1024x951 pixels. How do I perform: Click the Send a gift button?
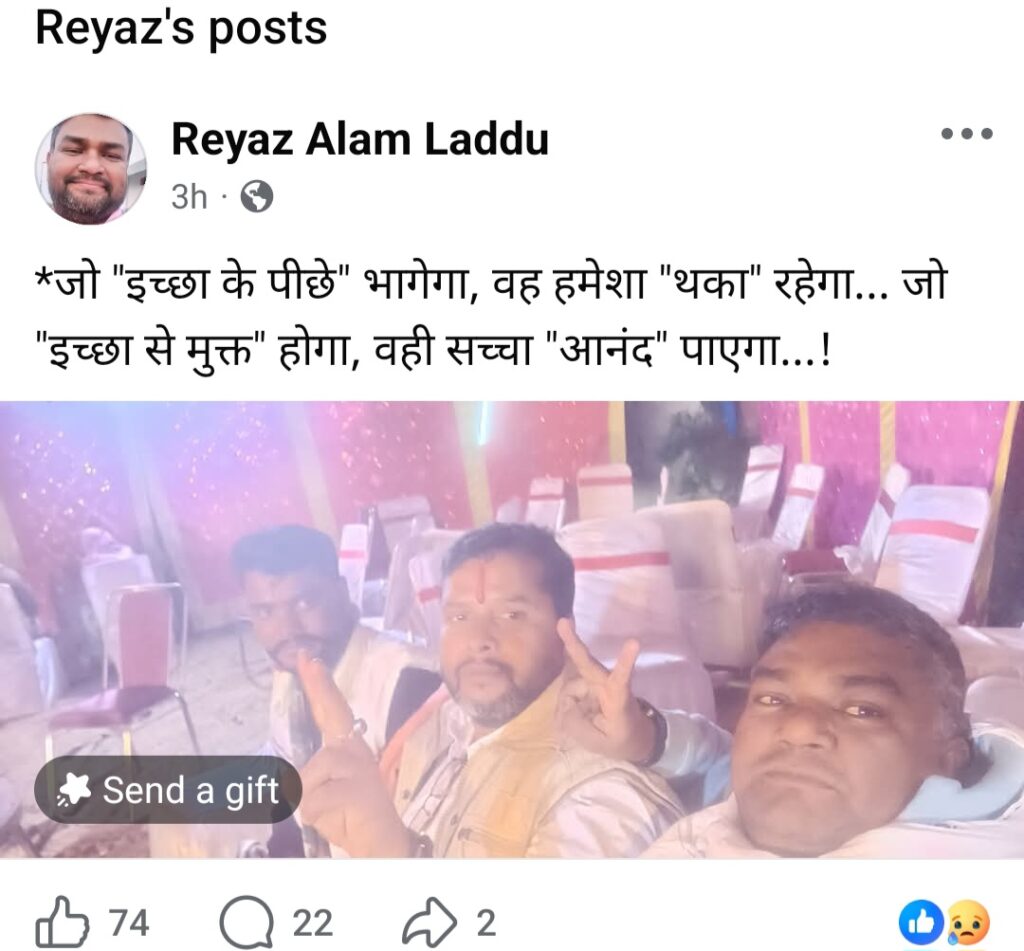[168, 790]
